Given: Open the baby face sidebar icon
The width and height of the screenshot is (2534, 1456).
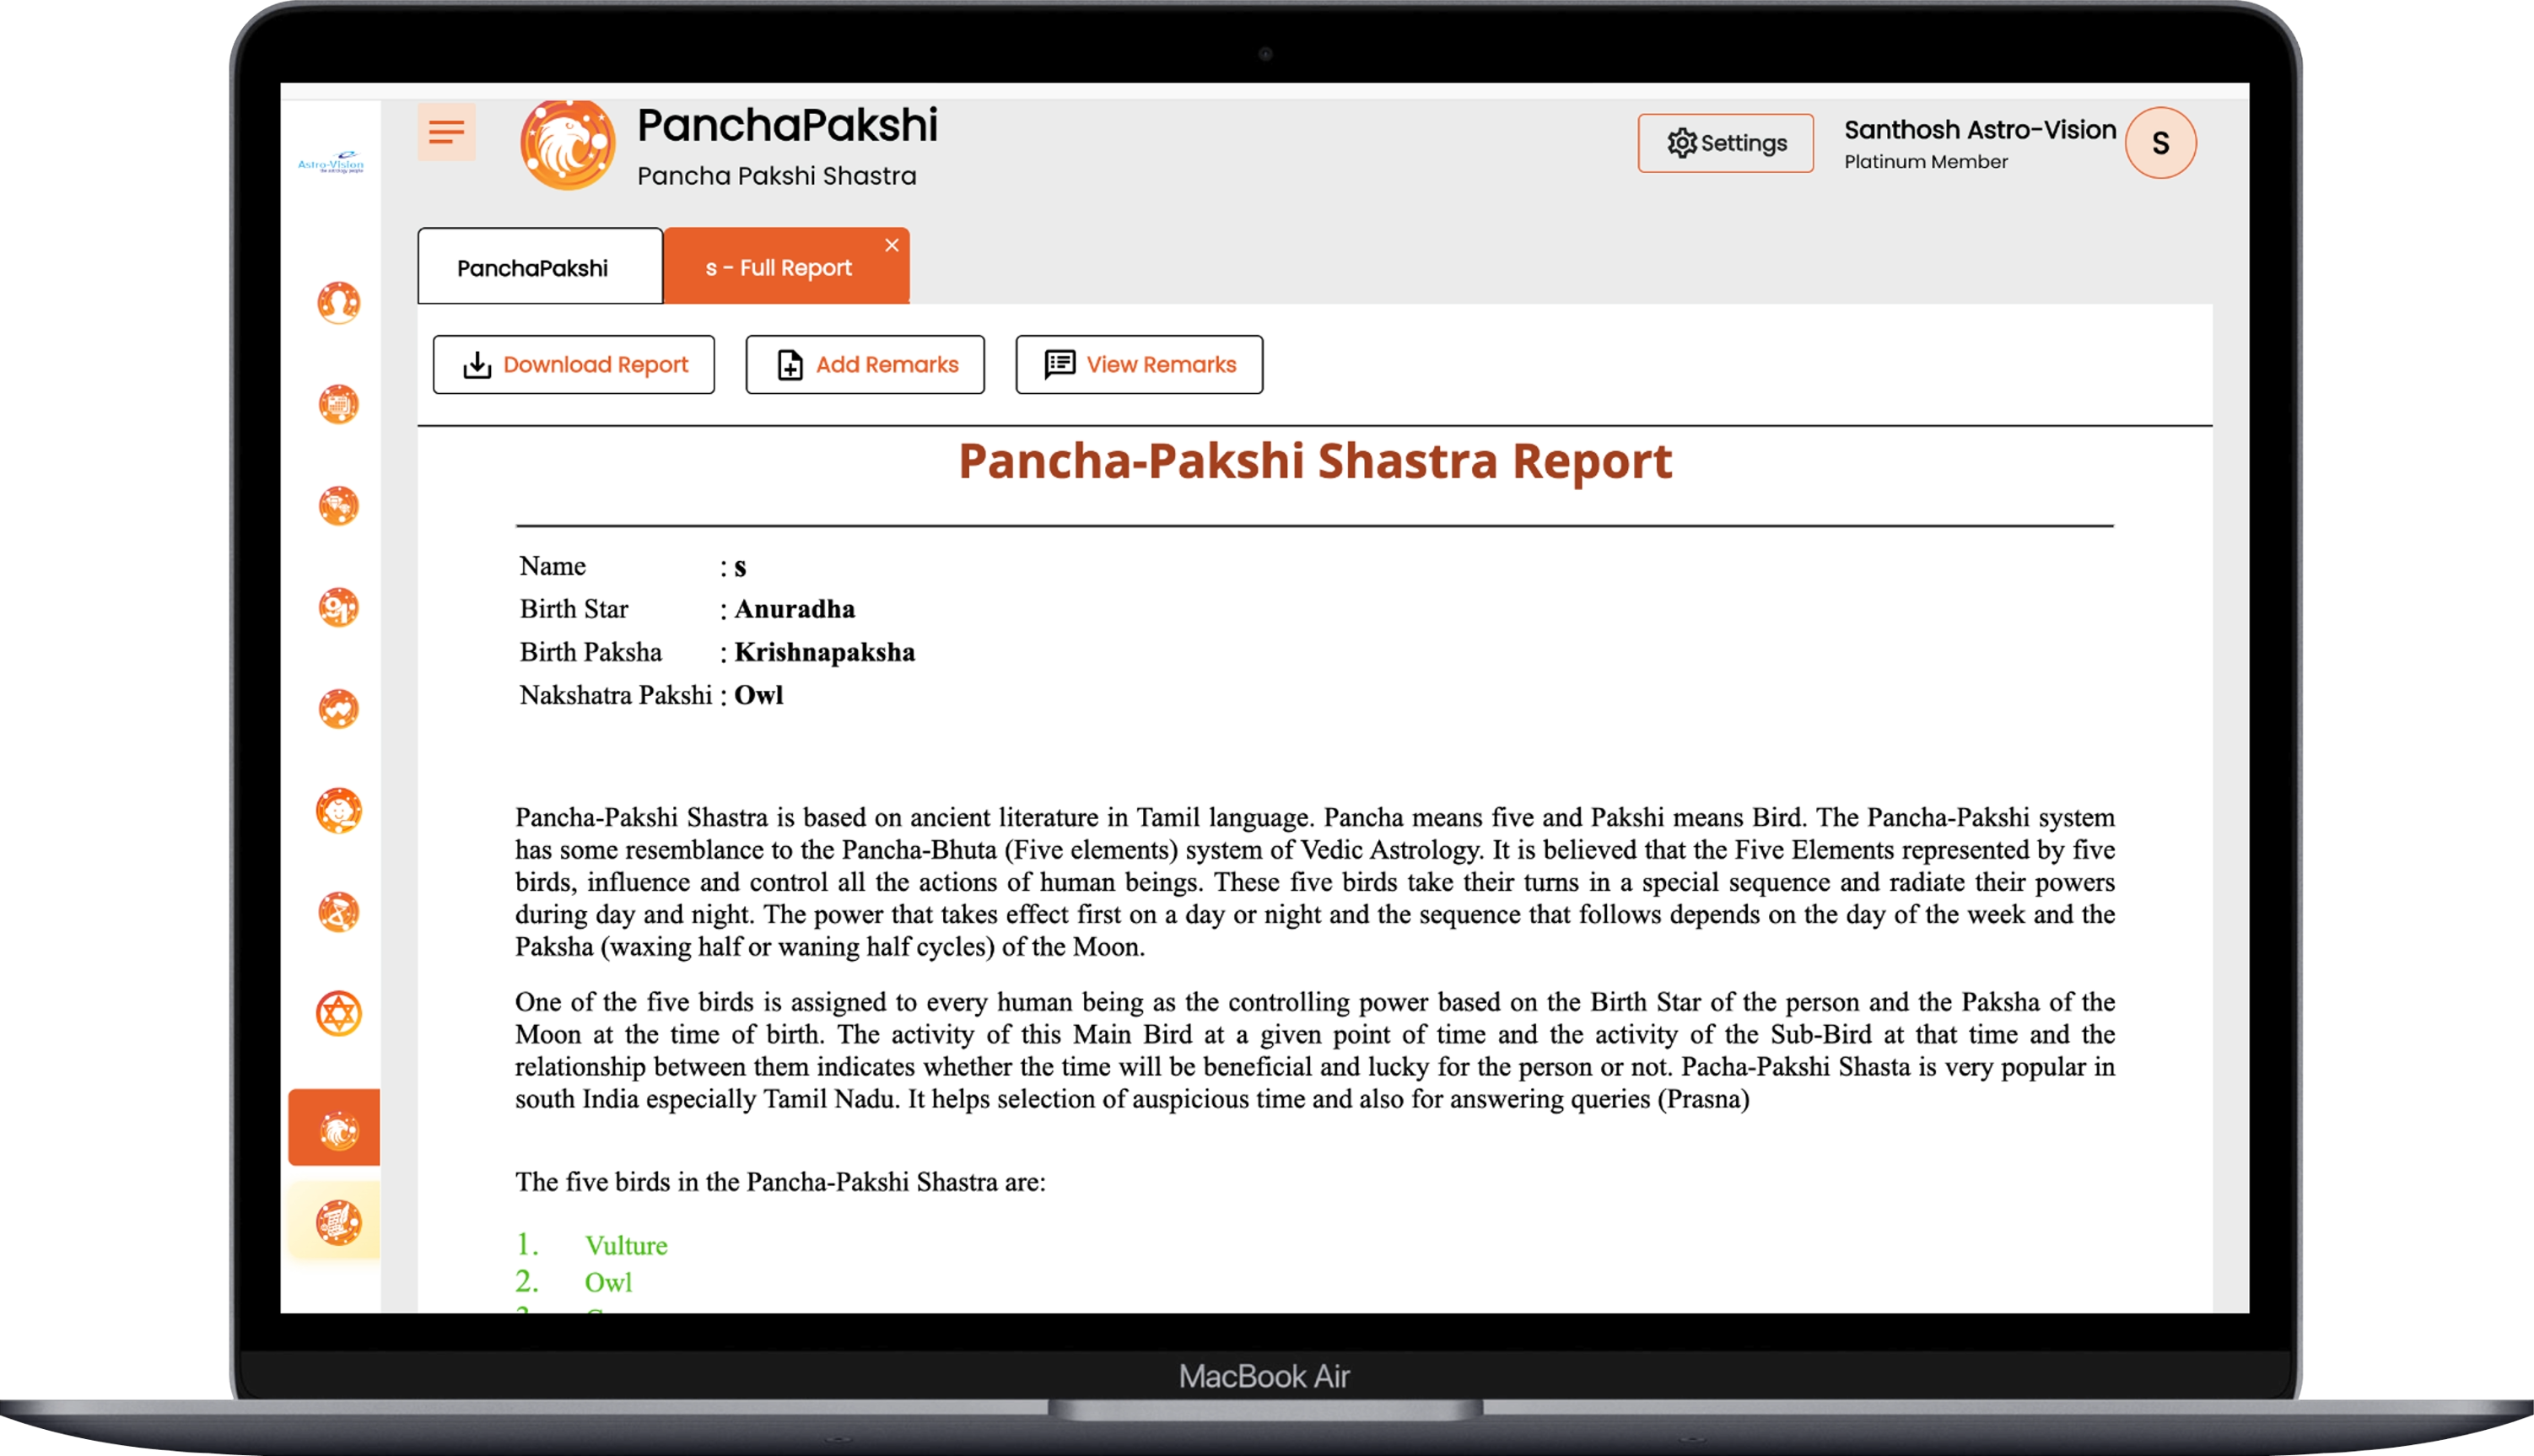Looking at the screenshot, I should (339, 810).
